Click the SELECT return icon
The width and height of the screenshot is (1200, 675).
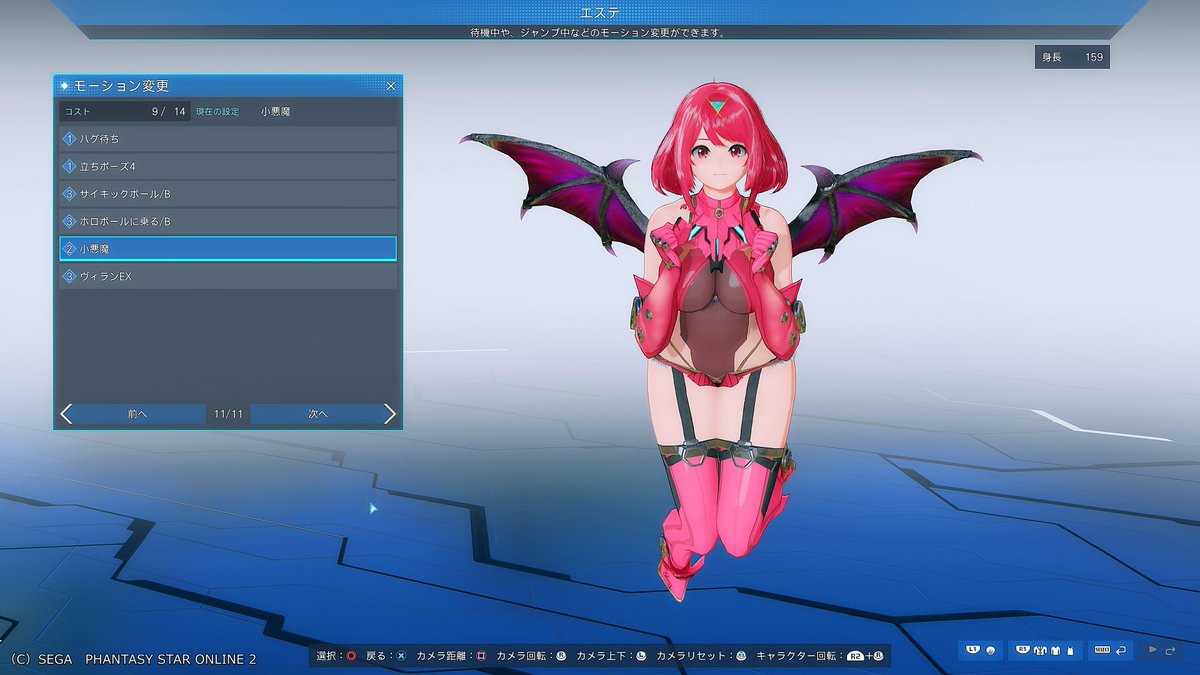[1111, 650]
